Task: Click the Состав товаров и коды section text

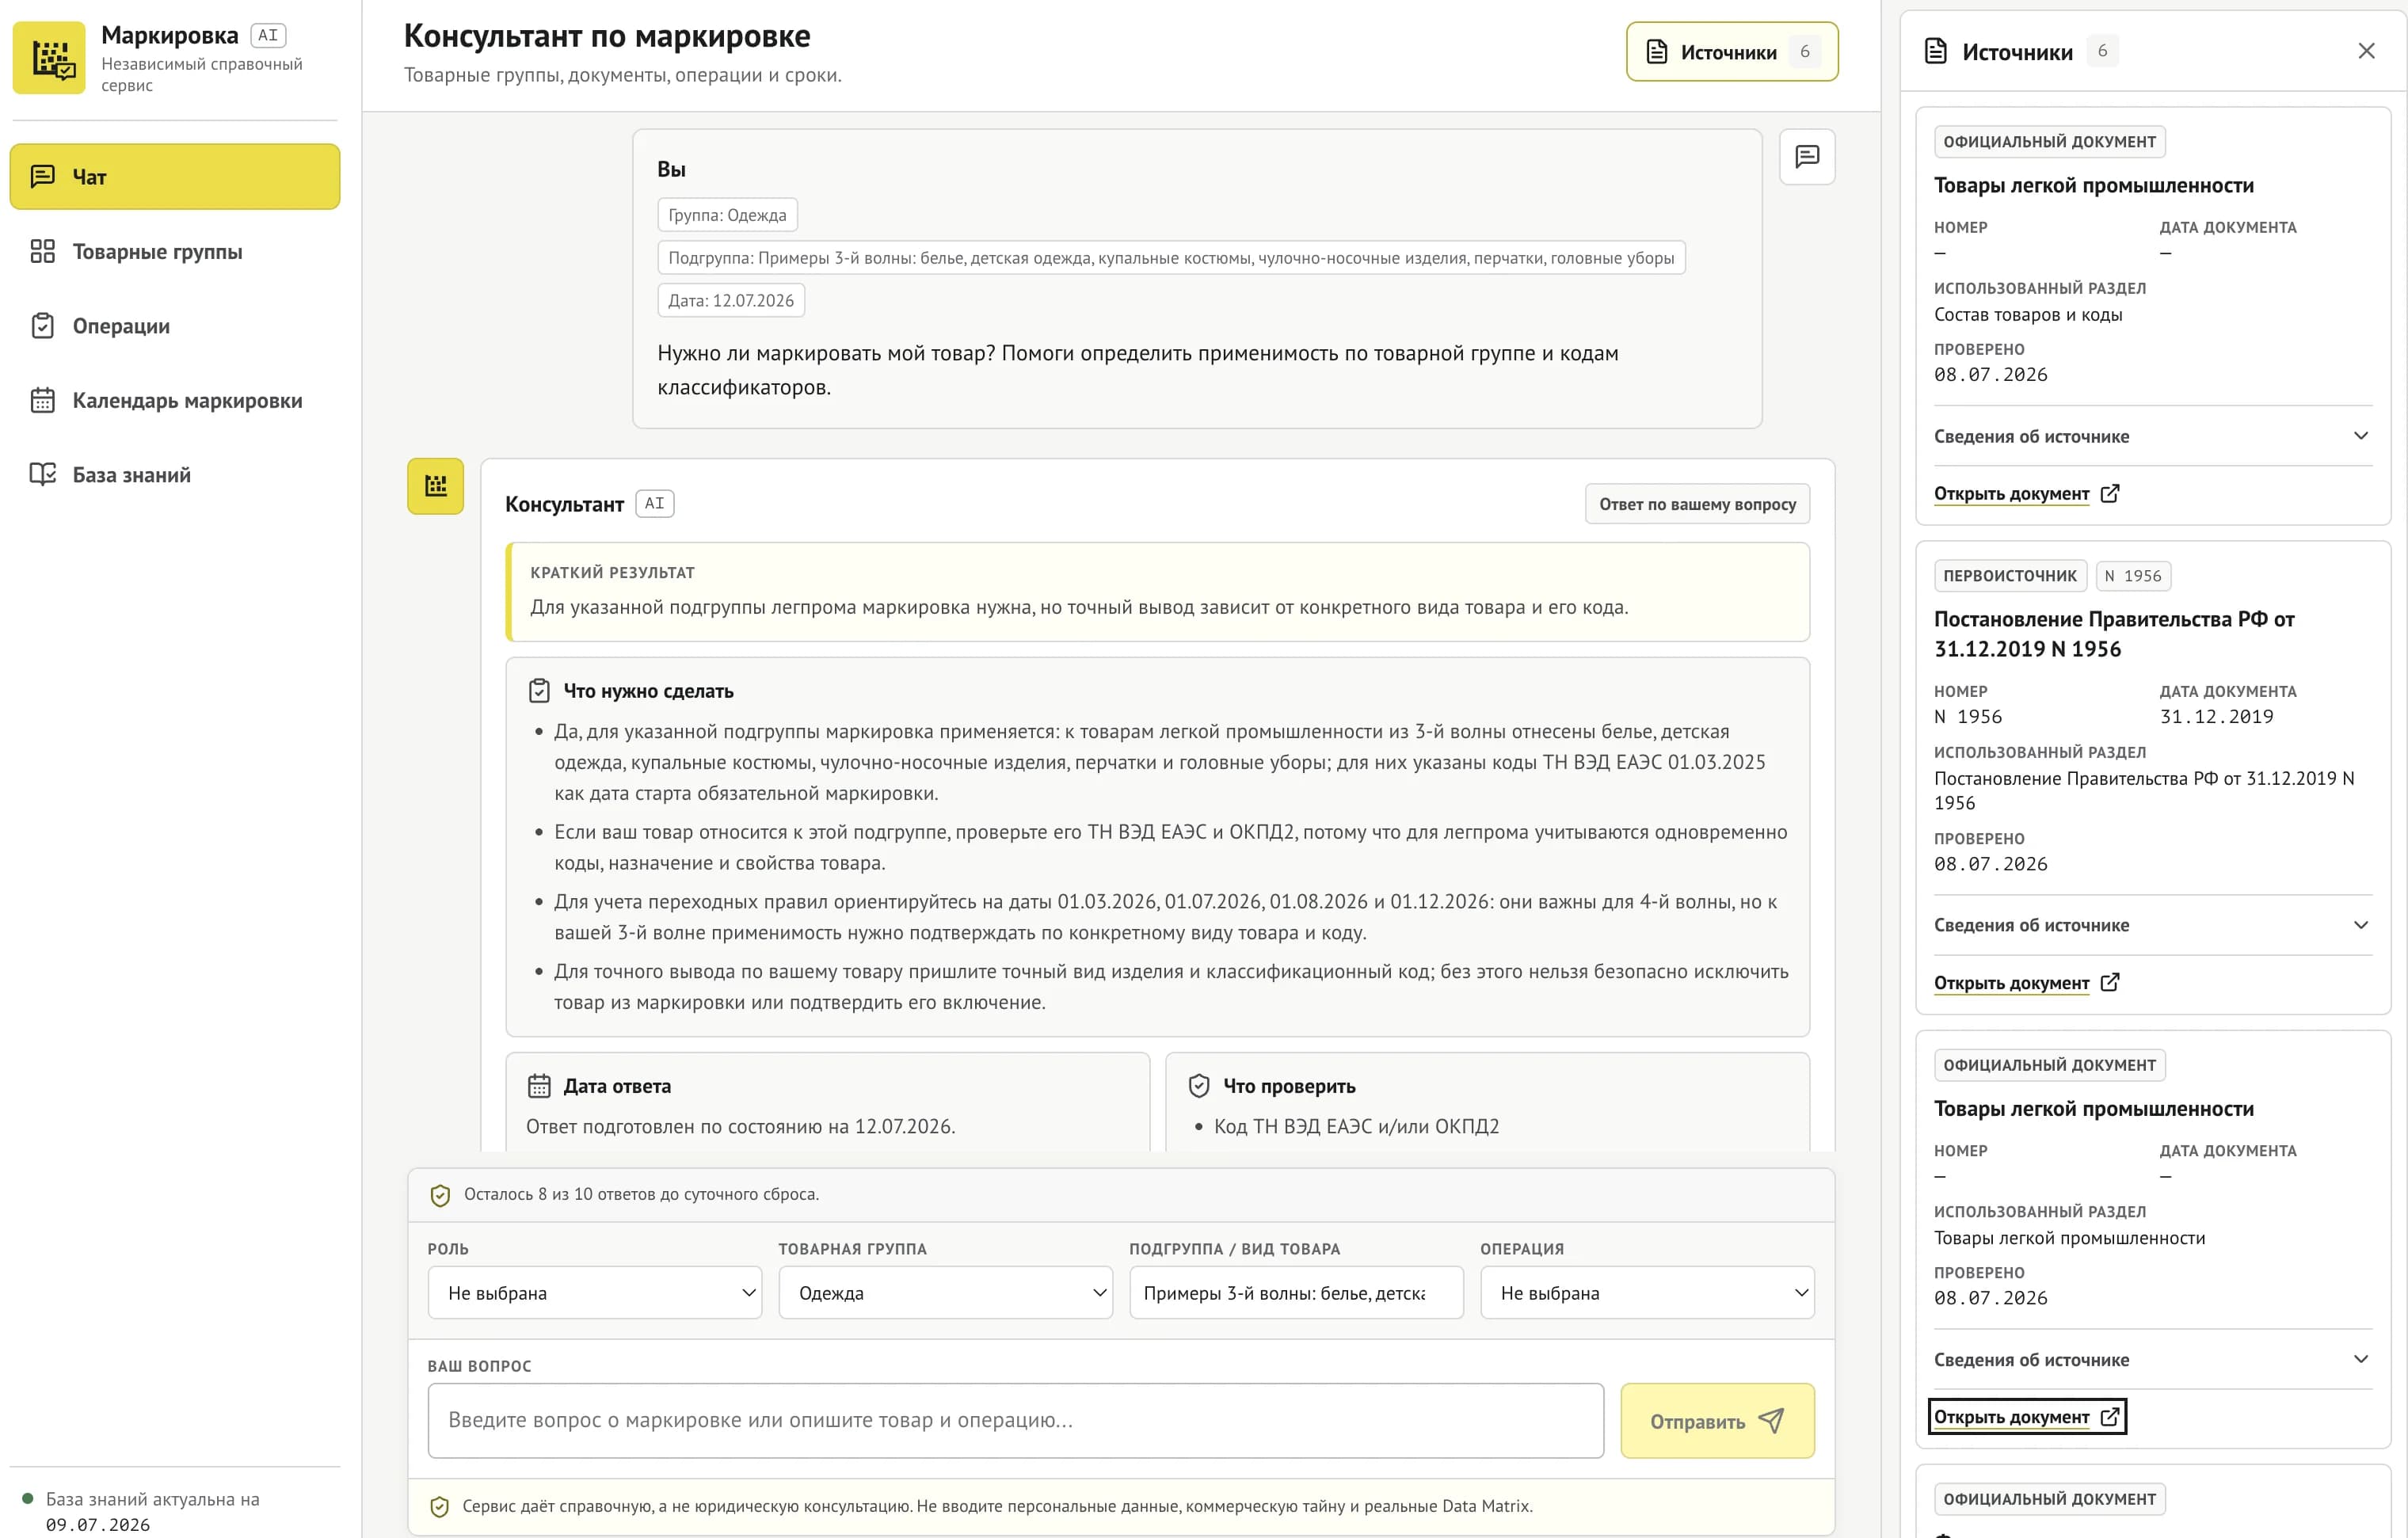Action: pos(2028,315)
